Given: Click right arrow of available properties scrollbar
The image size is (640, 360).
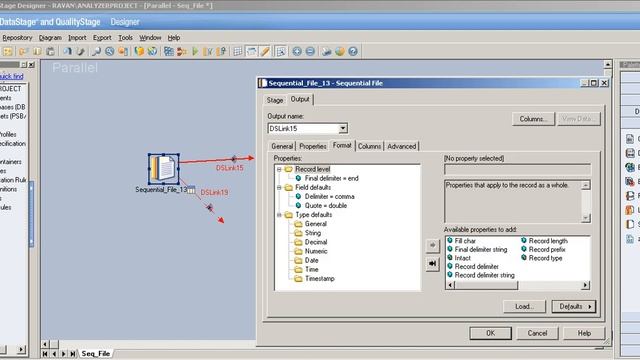Looking at the screenshot, I should tap(586, 285).
